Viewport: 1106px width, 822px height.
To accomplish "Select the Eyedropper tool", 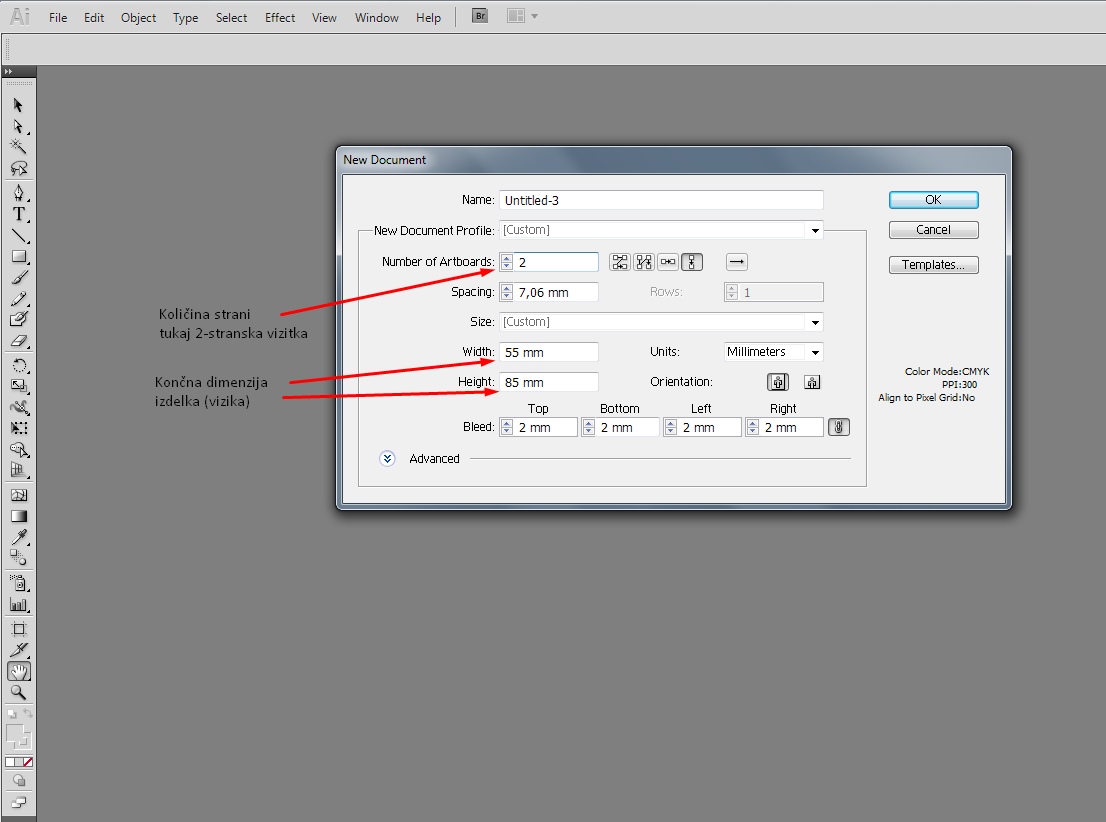I will tap(18, 538).
